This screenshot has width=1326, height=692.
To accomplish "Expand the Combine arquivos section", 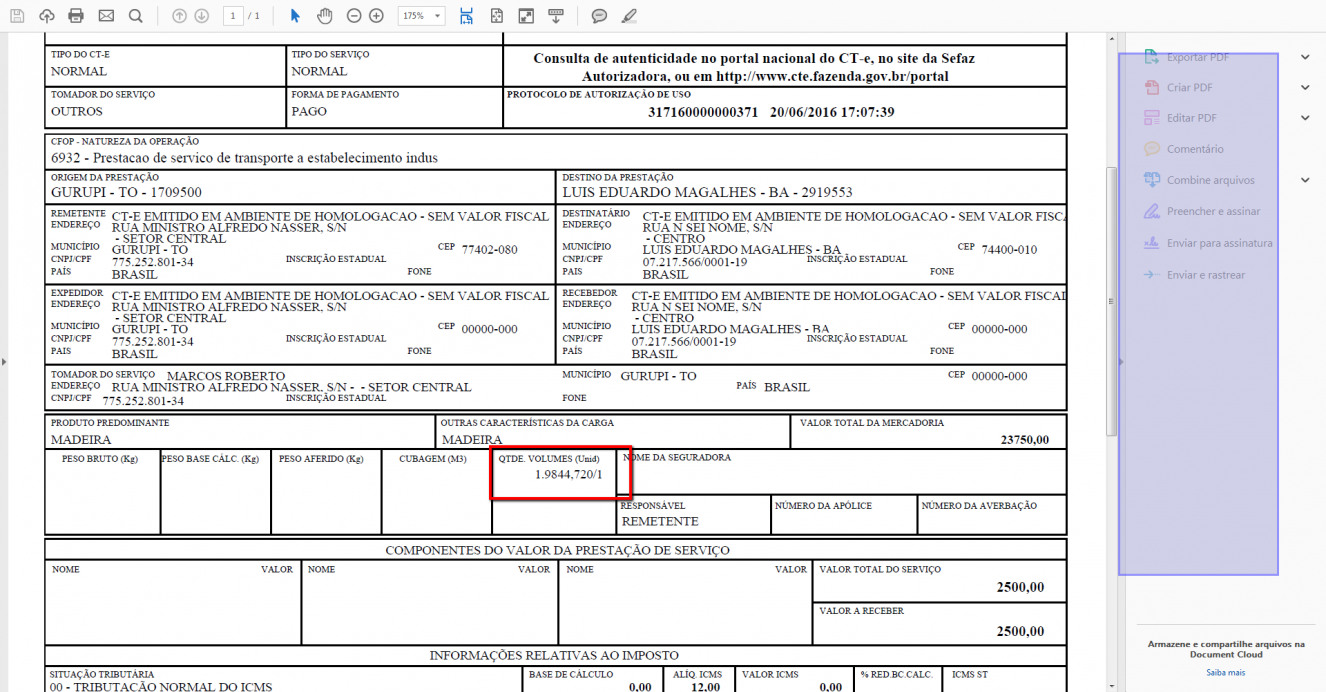I will coord(1305,180).
